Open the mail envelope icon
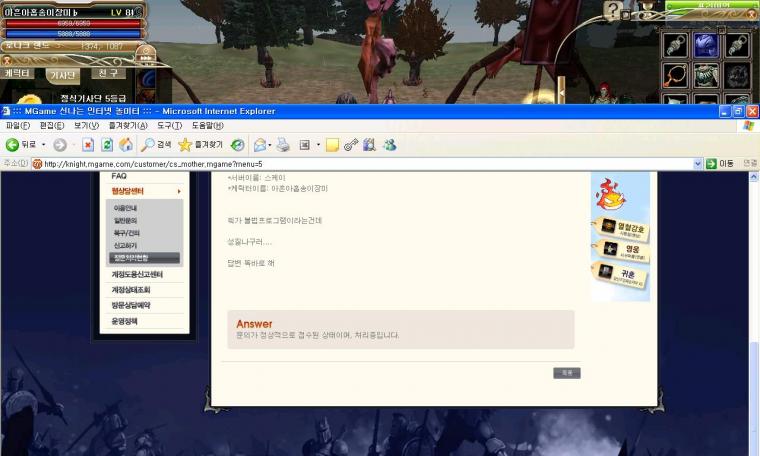 coord(260,144)
